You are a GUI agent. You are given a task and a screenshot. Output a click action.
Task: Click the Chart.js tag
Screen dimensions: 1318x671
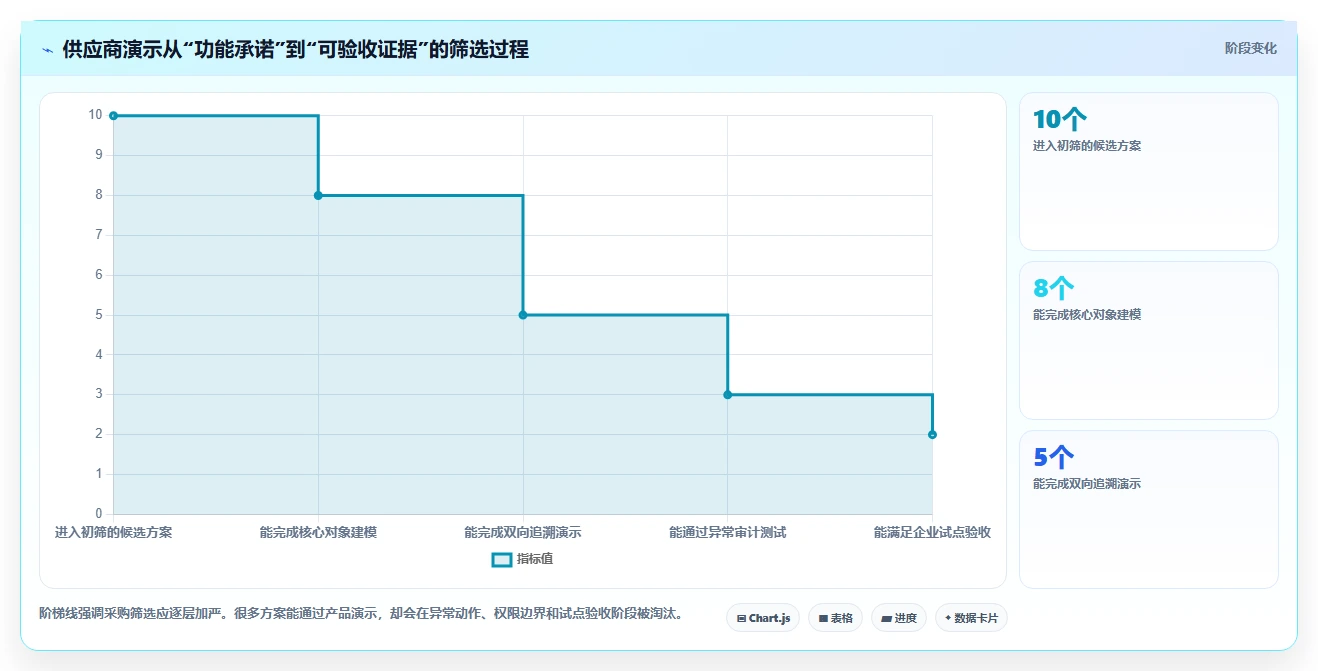tap(763, 618)
